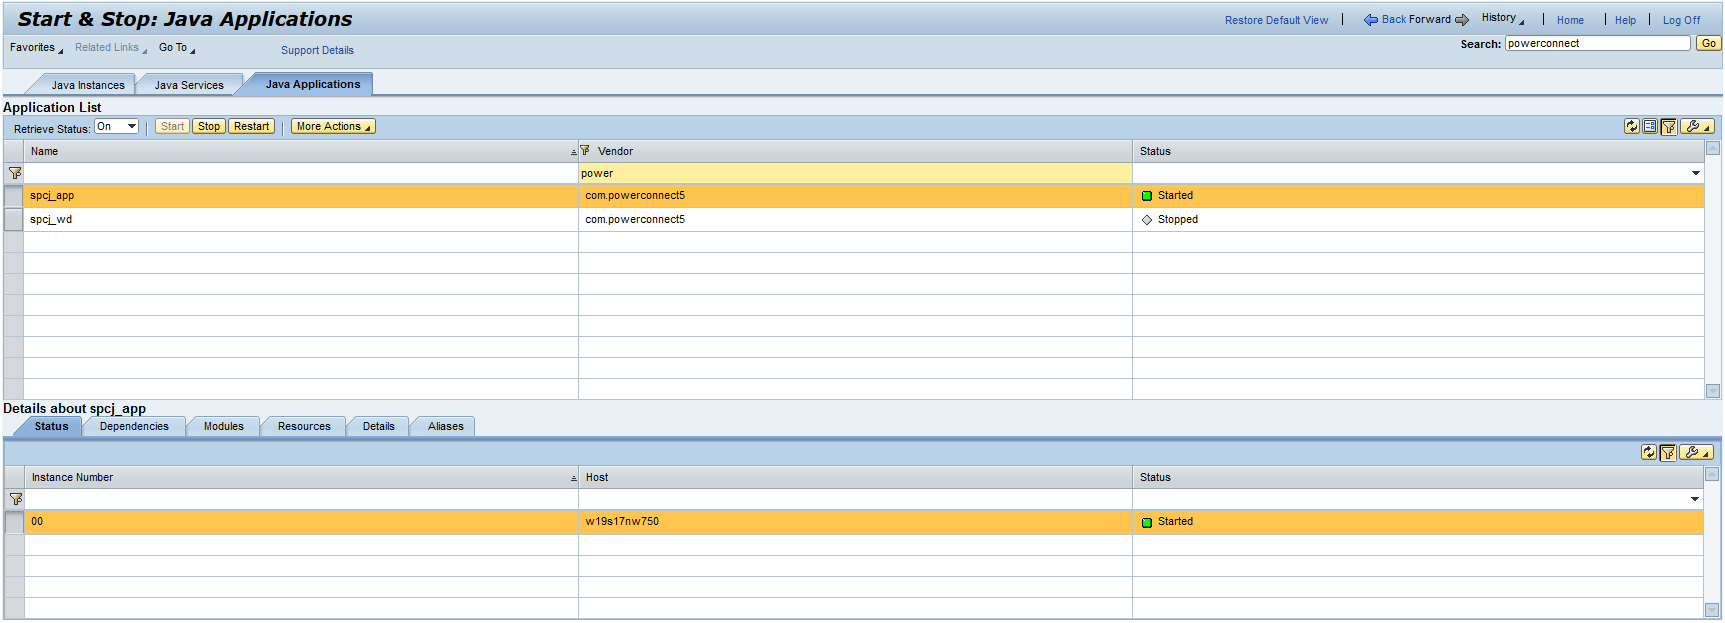
Task: Click the Support Details link
Action: (317, 50)
